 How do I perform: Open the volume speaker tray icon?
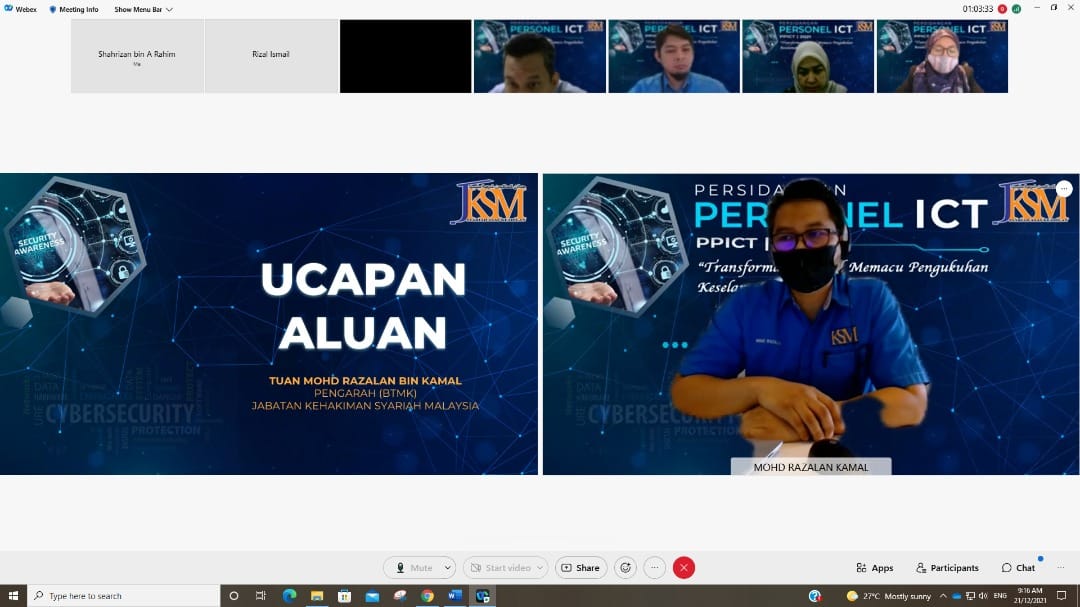click(x=983, y=595)
